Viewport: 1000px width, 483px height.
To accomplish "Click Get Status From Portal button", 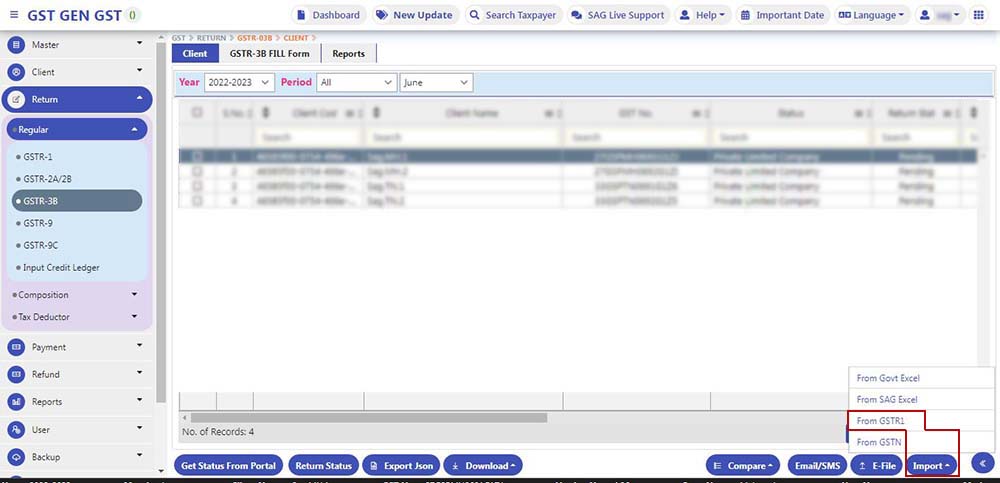I will click(228, 466).
